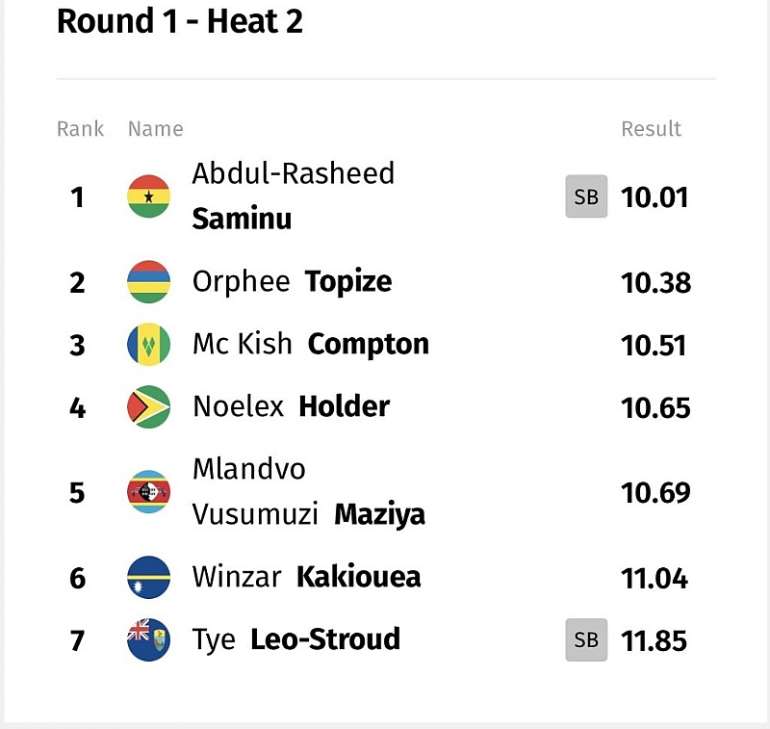Open athlete Abdul-Rasheed Saminu's name
Image resolution: width=770 pixels, height=729 pixels.
tap(293, 196)
